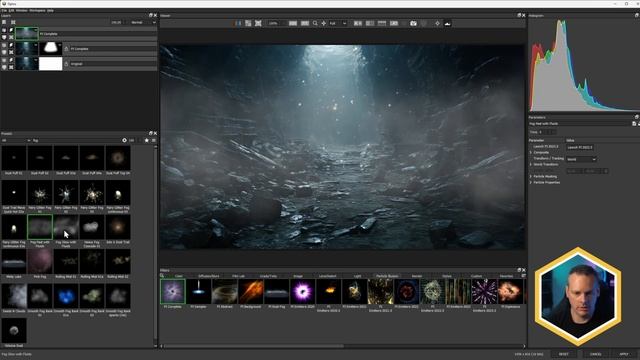Click the favorites star icon in Presets panel
The width and height of the screenshot is (640, 360).
click(147, 140)
